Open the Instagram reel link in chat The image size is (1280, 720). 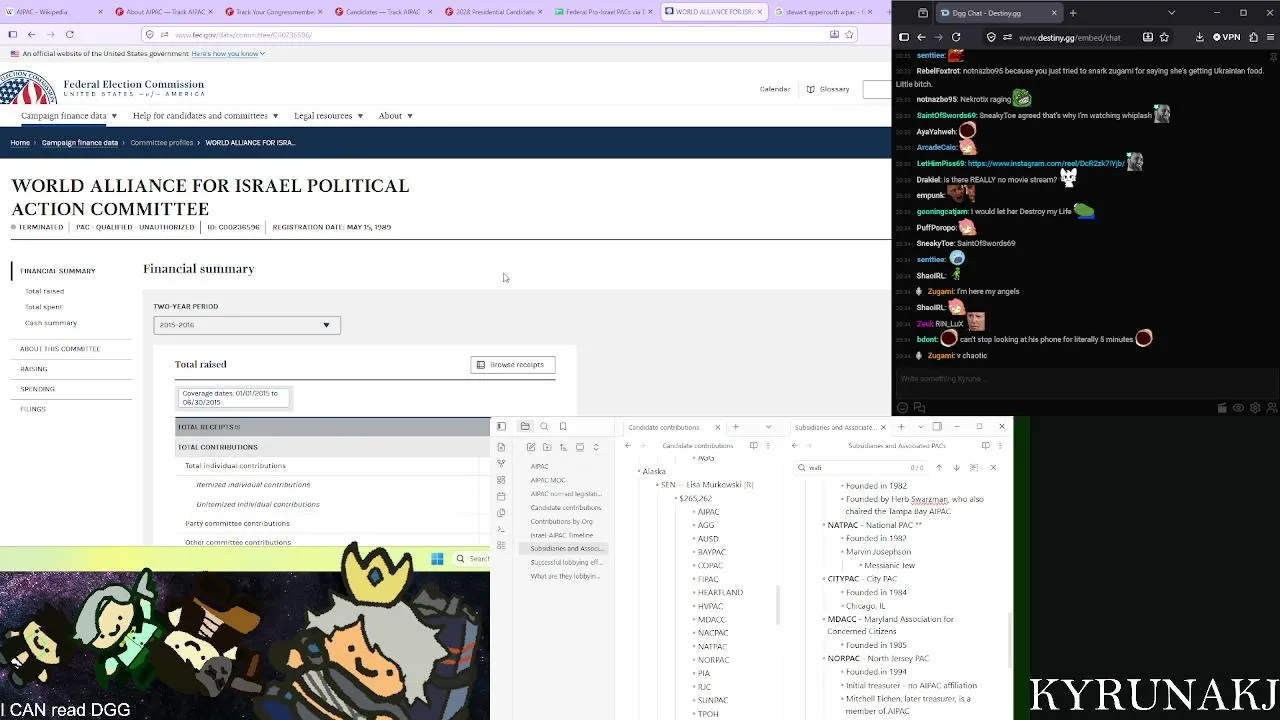click(x=1046, y=163)
